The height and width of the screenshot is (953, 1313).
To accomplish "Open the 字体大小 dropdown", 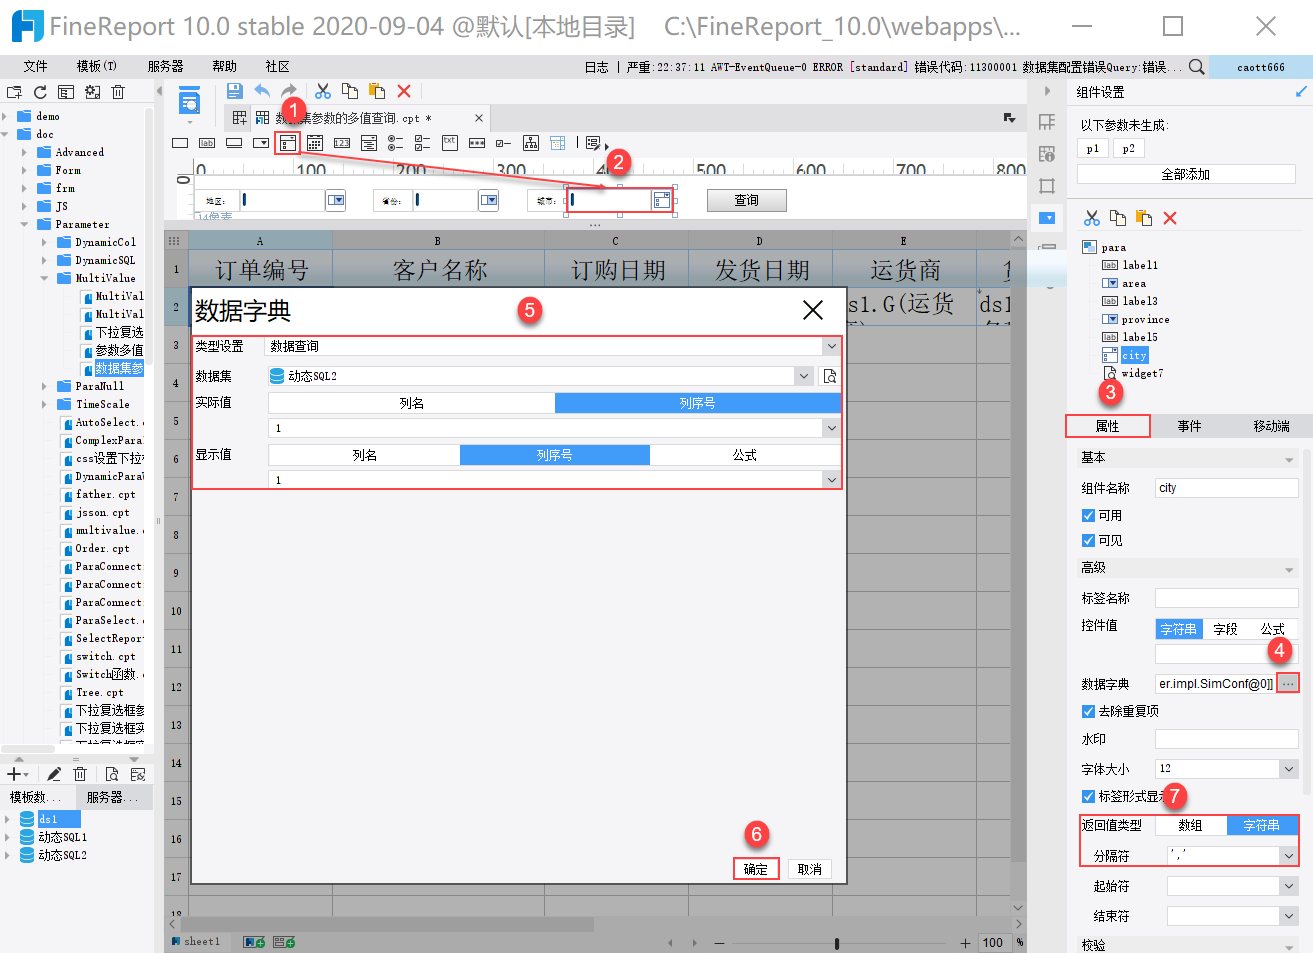I will point(1289,769).
